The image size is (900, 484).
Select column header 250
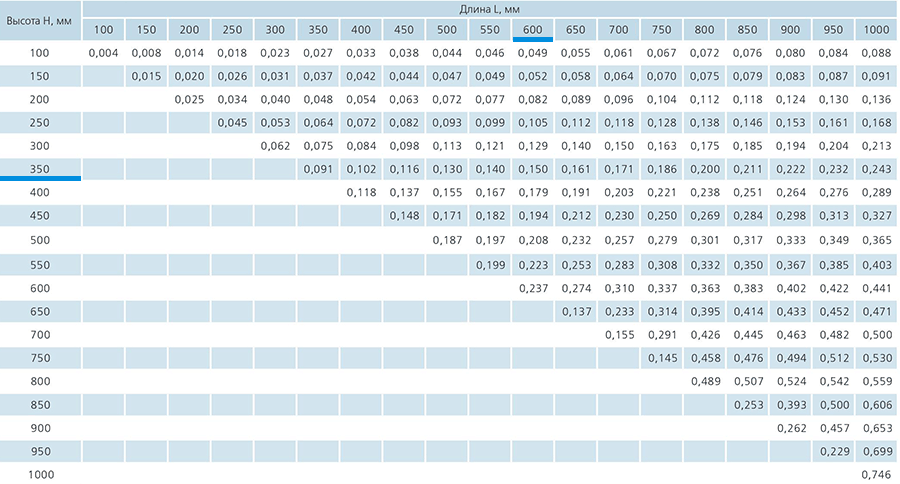[232, 30]
